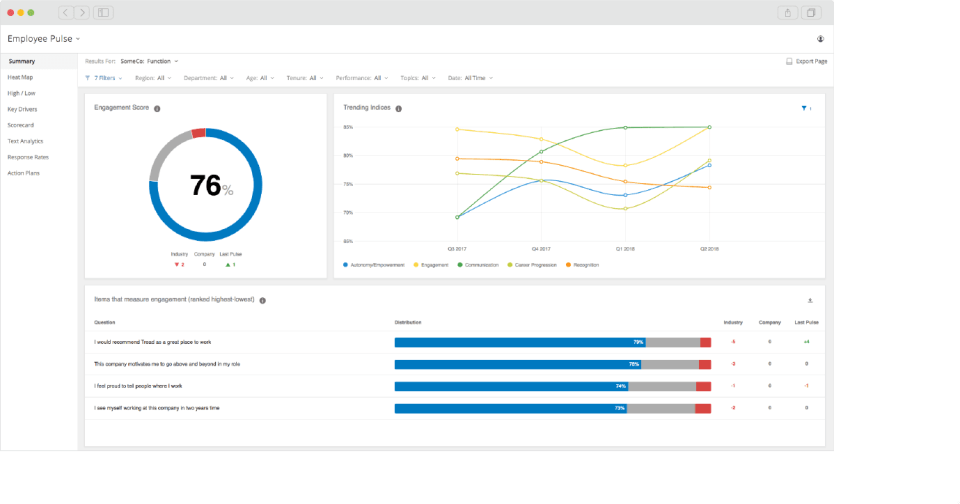Click the +4 Last Pulse value

806,342
